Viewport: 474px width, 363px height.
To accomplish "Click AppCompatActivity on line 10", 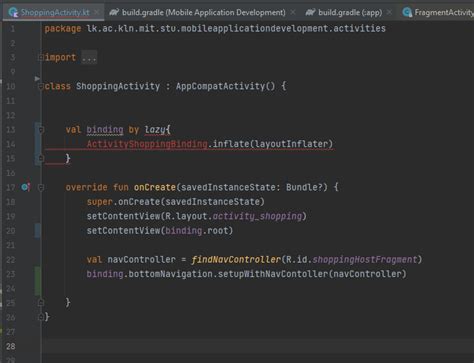I will pyautogui.click(x=220, y=86).
